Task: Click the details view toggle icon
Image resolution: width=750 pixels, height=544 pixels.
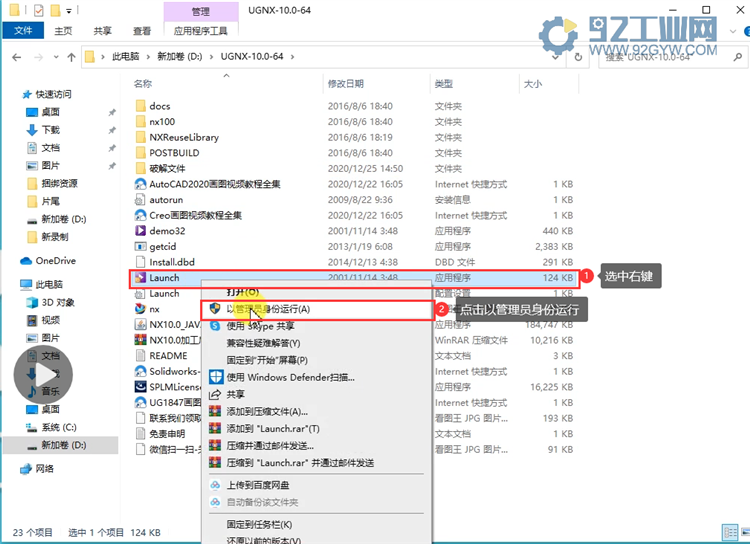Action: (x=730, y=532)
